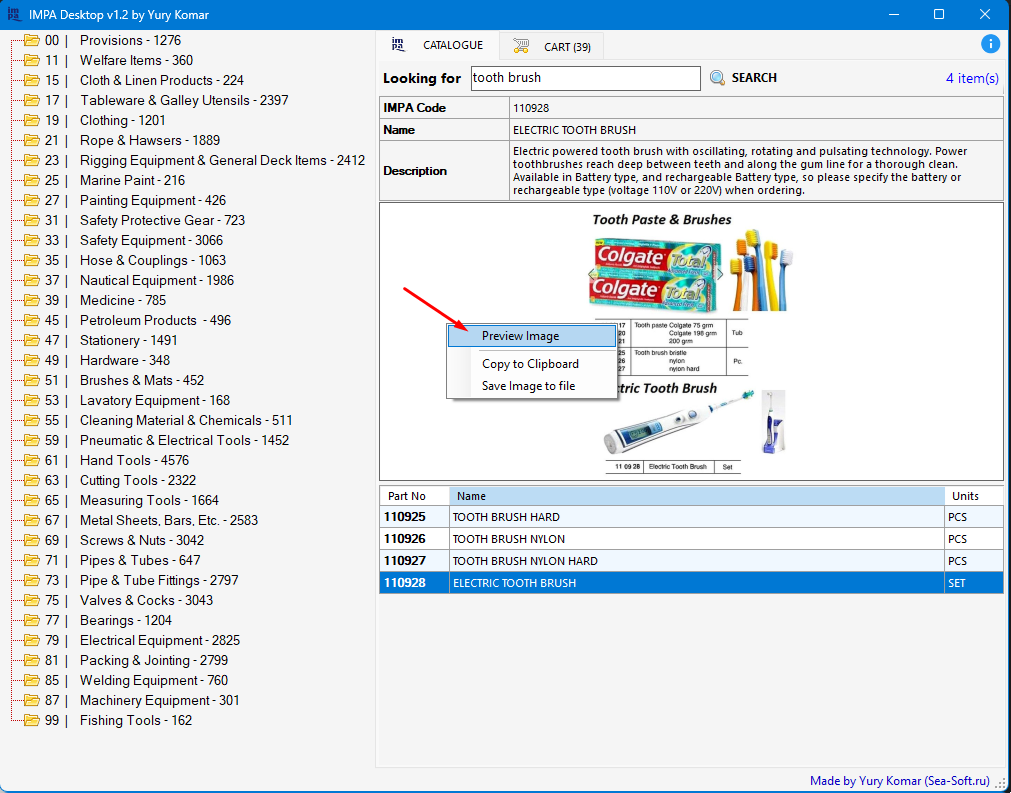Click the Provisions folder icon

(31, 40)
